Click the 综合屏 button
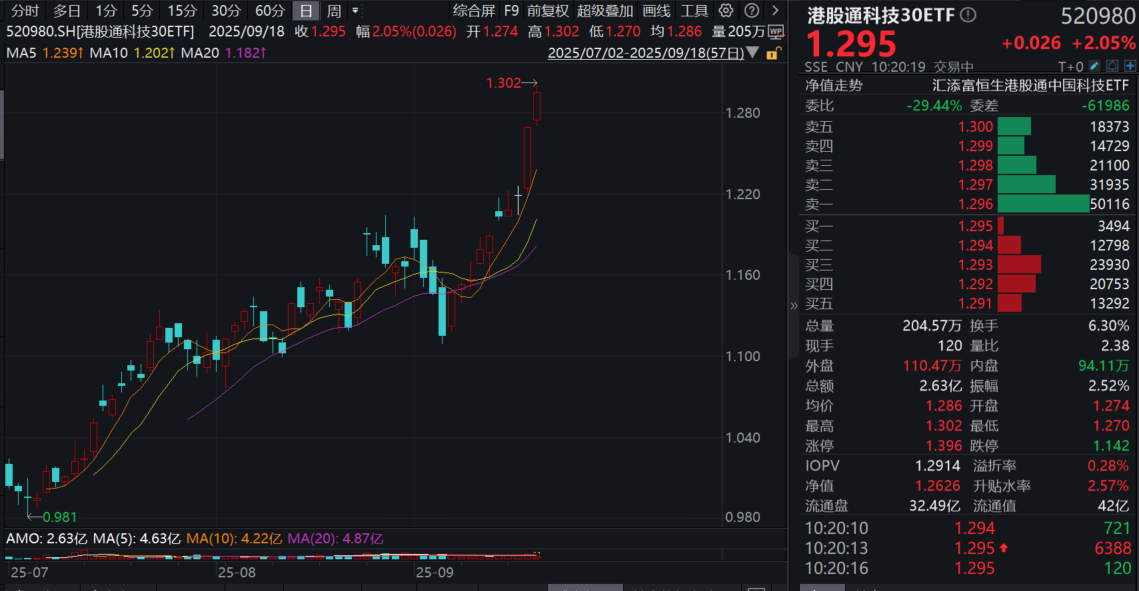Viewport: 1139px width, 591px height. [473, 11]
